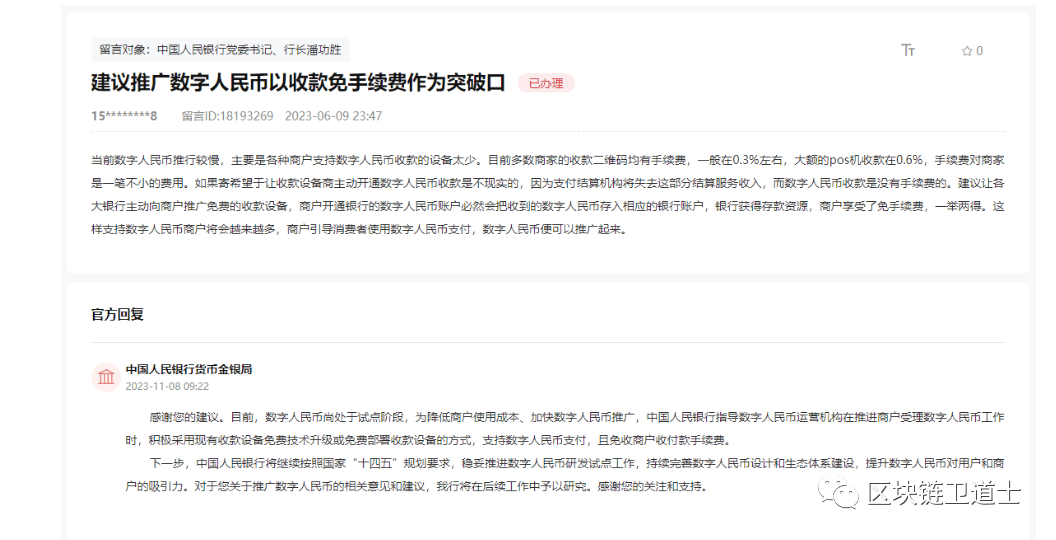Click the reply date 2023-11-08 09:22
The width and height of the screenshot is (1056, 540).
click(x=167, y=386)
